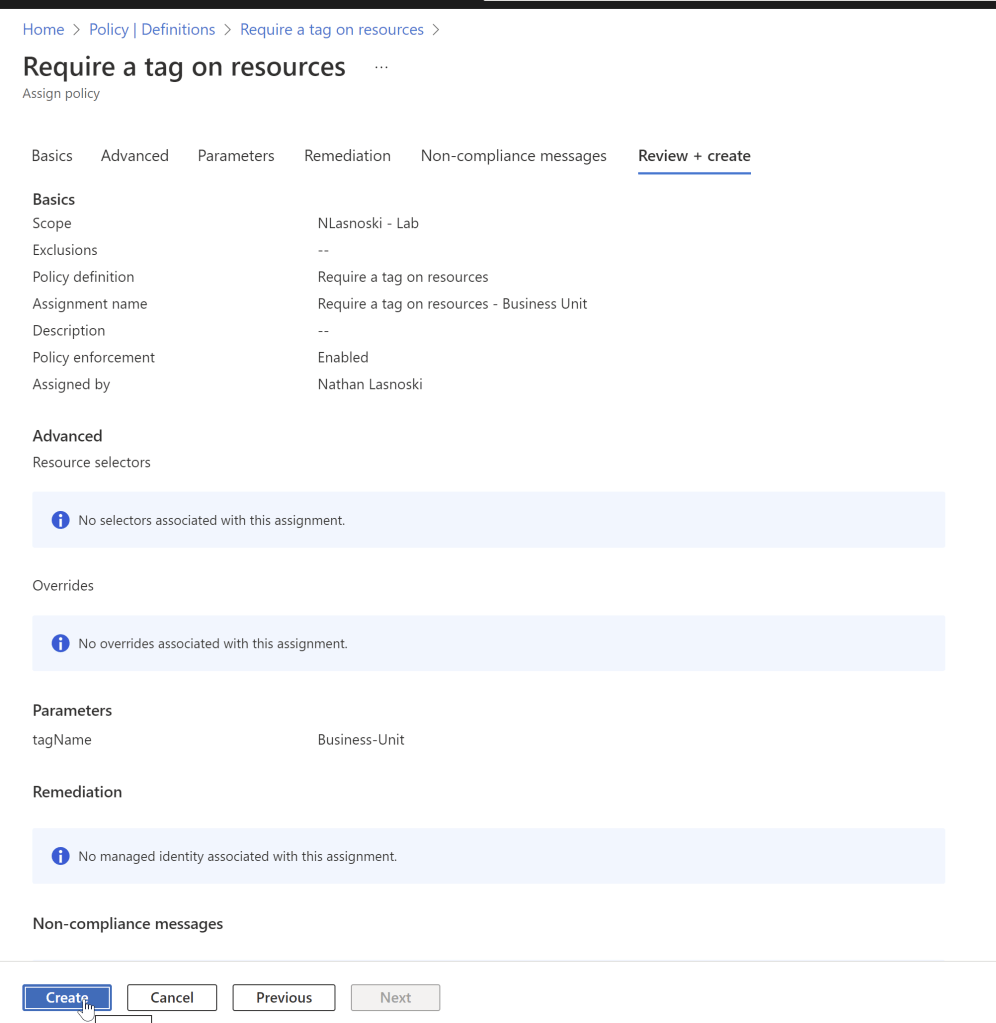Click the Create button to assign the policy
The image size is (996, 1023).
coord(66,997)
